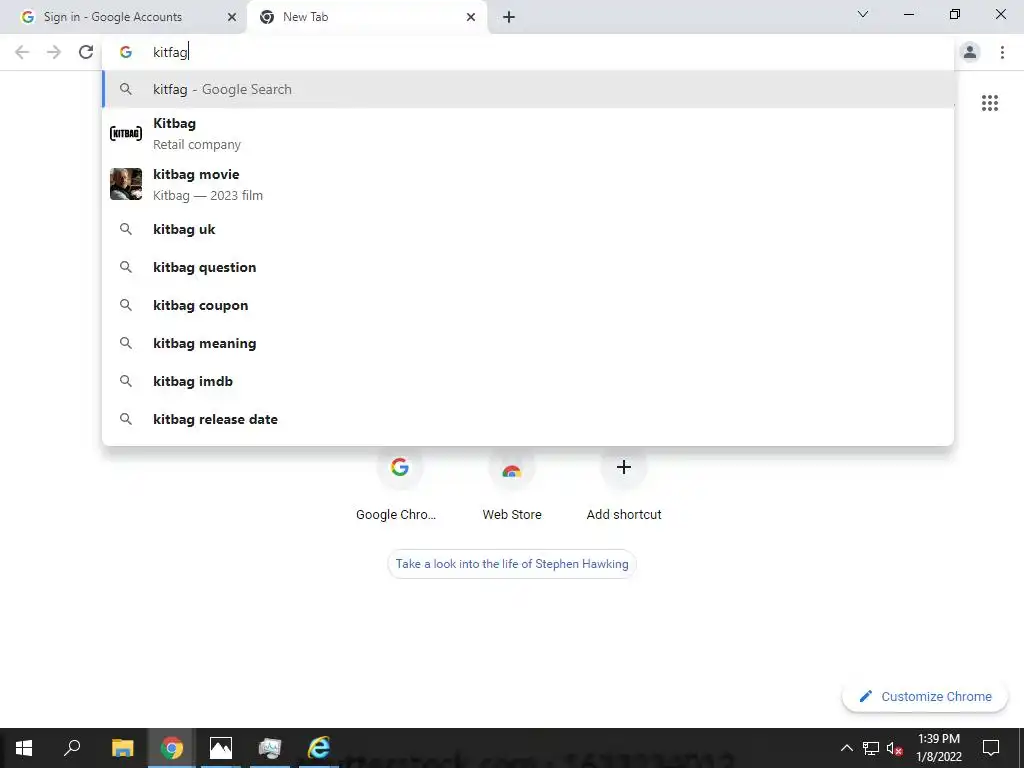
Task: Select the New Tab tab
Action: [x=367, y=17]
